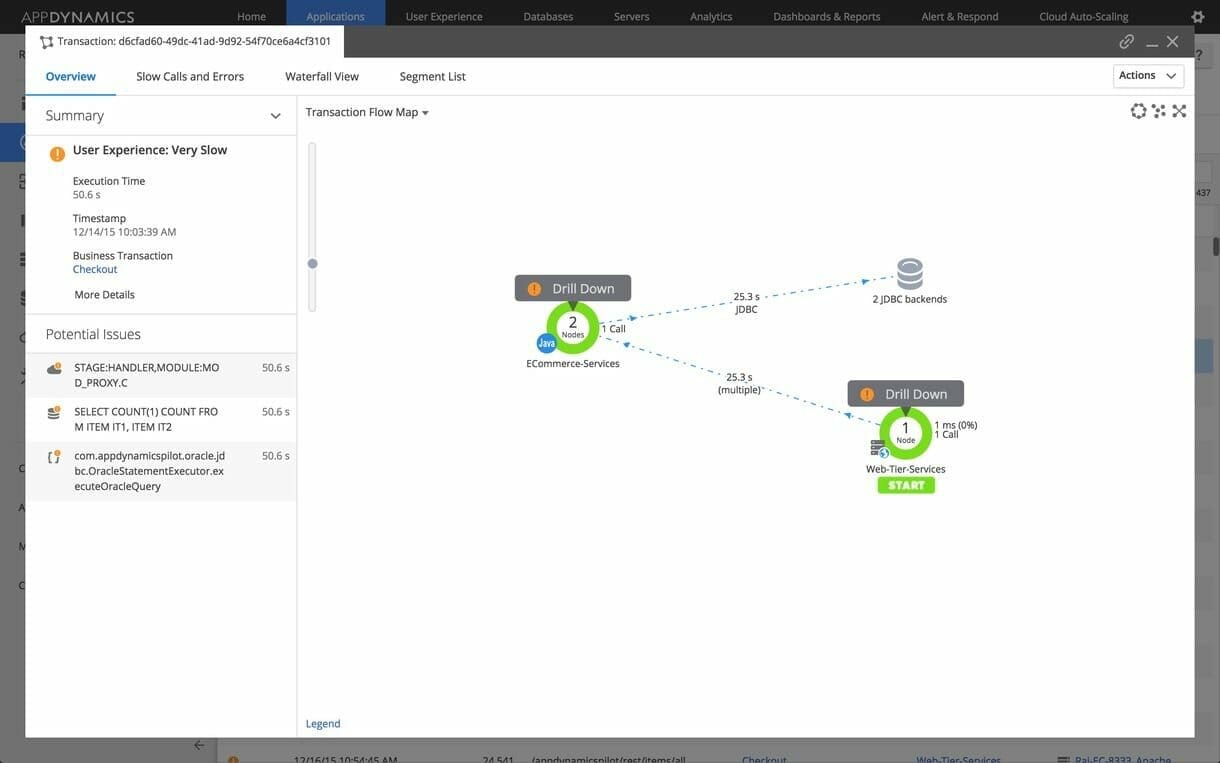
Task: Open the Actions dropdown
Action: tap(1146, 73)
